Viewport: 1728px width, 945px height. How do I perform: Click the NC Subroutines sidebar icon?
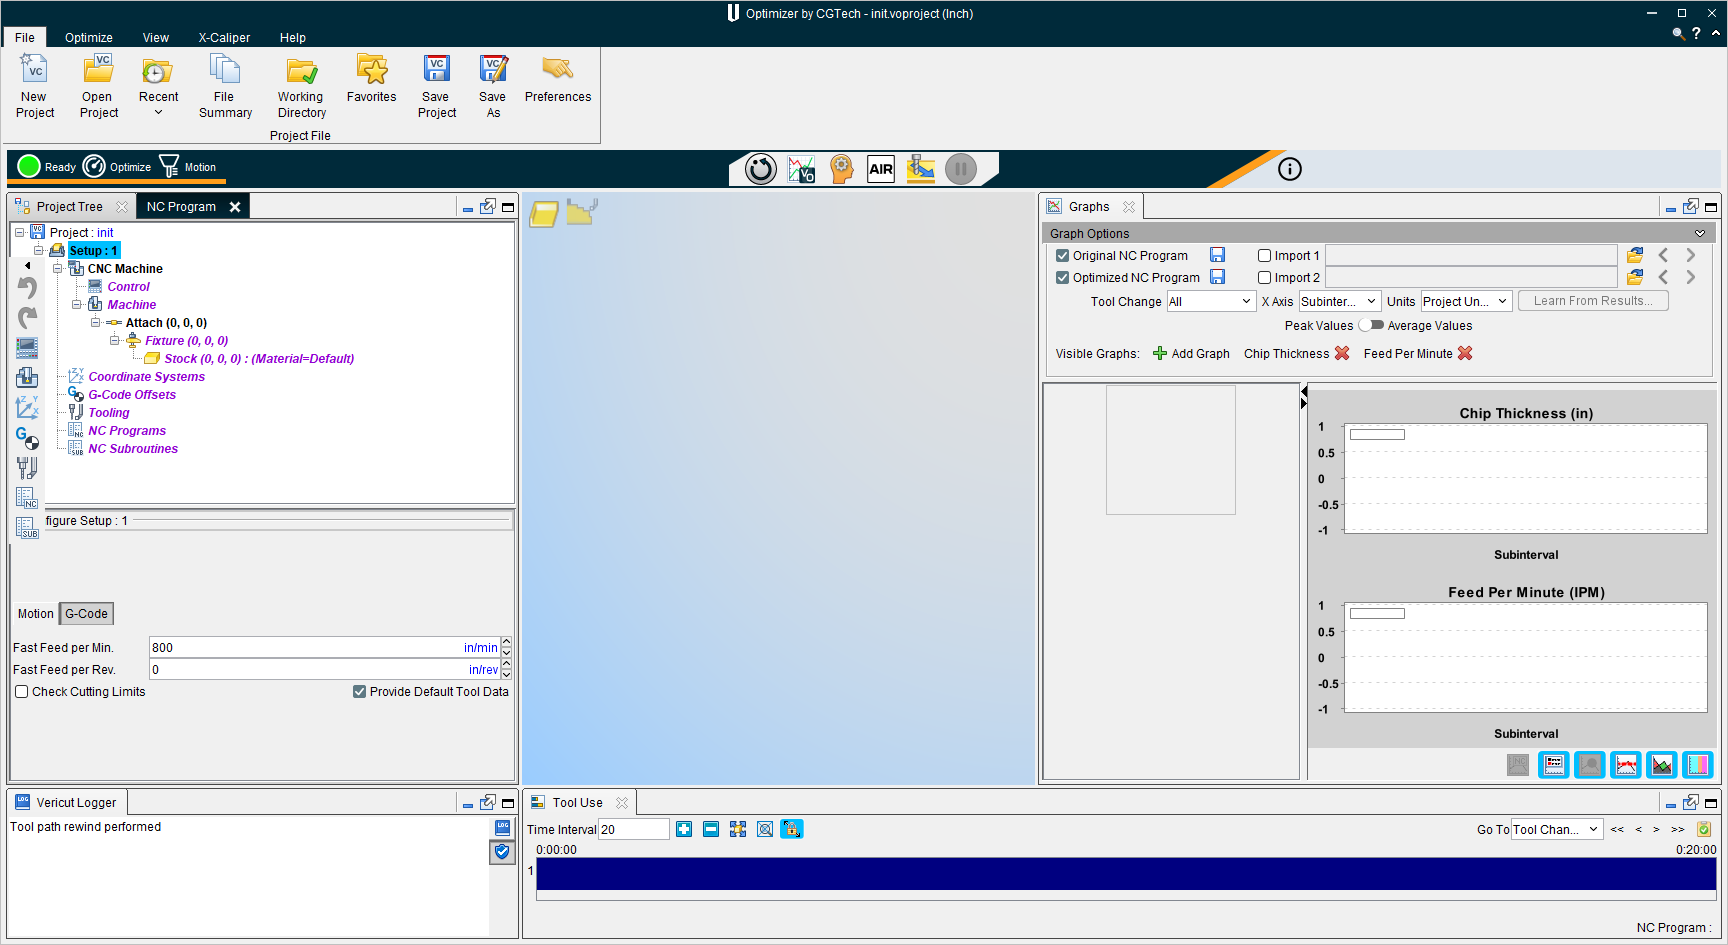[27, 528]
